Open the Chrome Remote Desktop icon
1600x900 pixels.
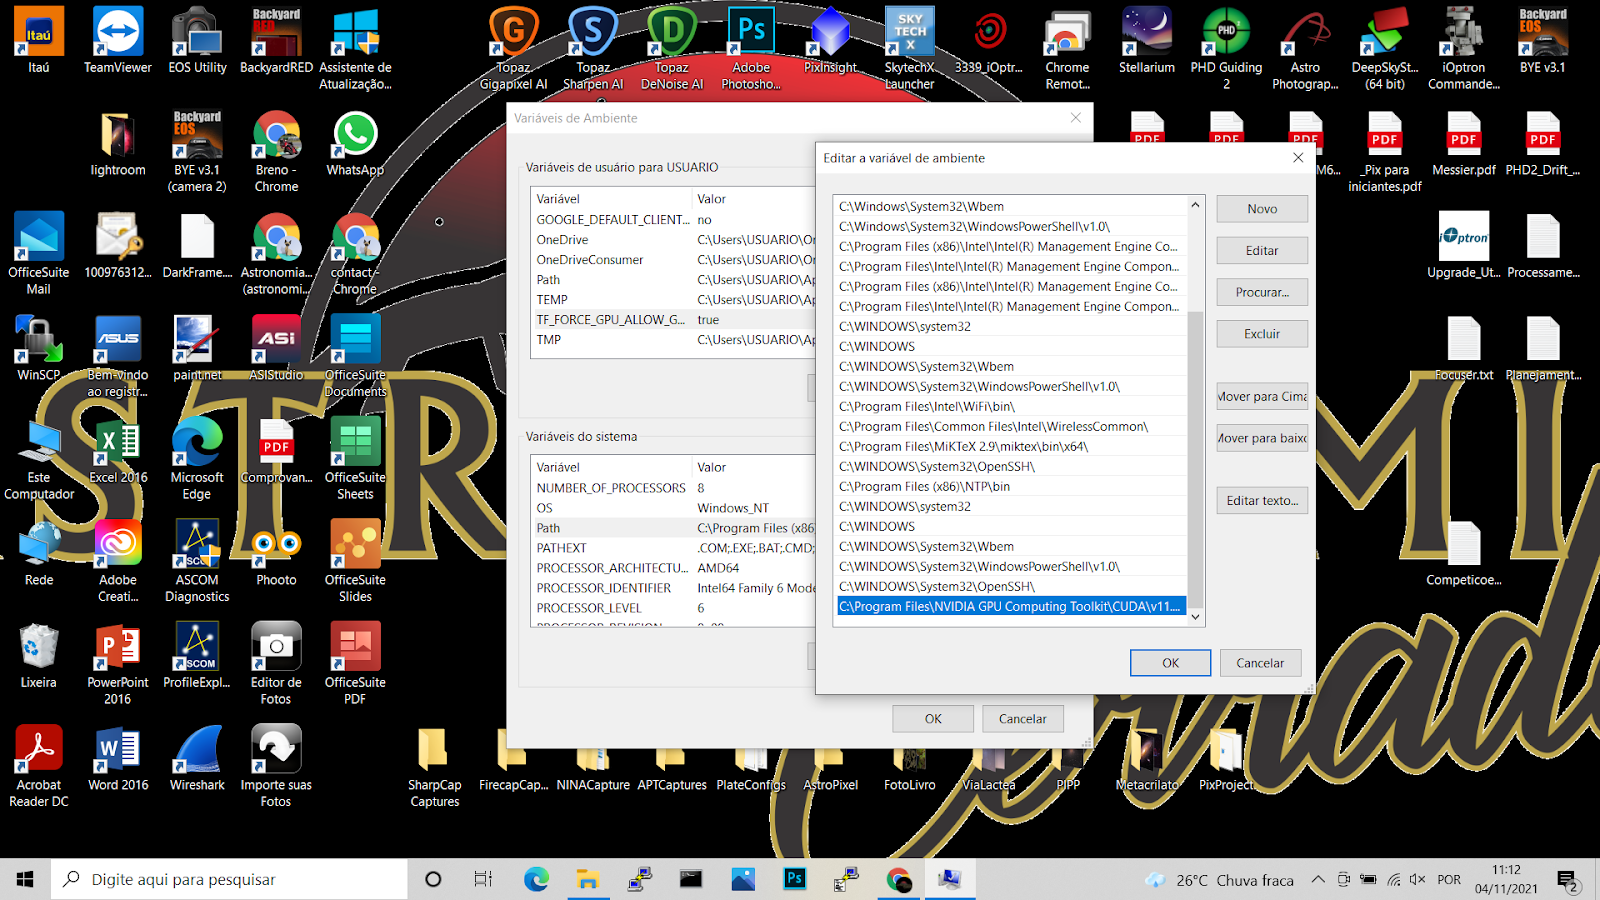[1067, 49]
